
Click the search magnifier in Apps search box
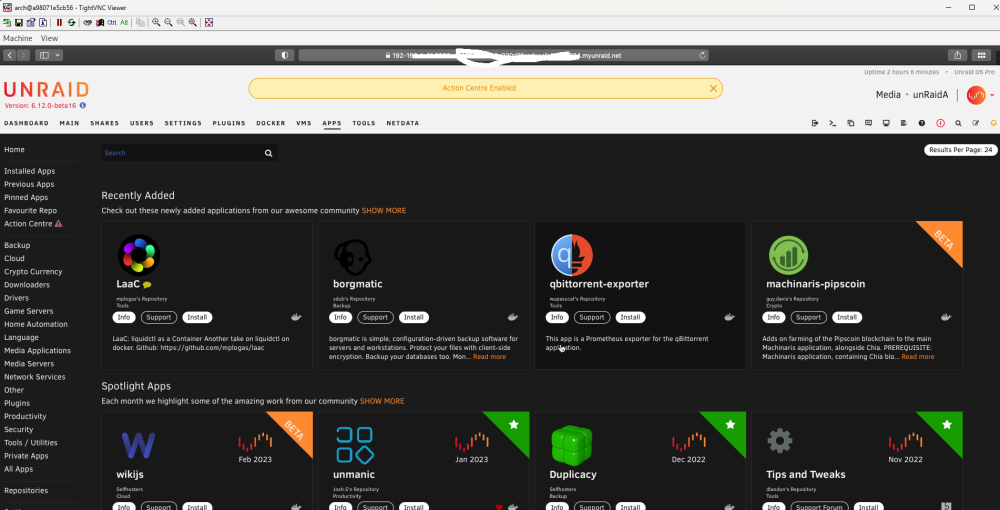[268, 153]
